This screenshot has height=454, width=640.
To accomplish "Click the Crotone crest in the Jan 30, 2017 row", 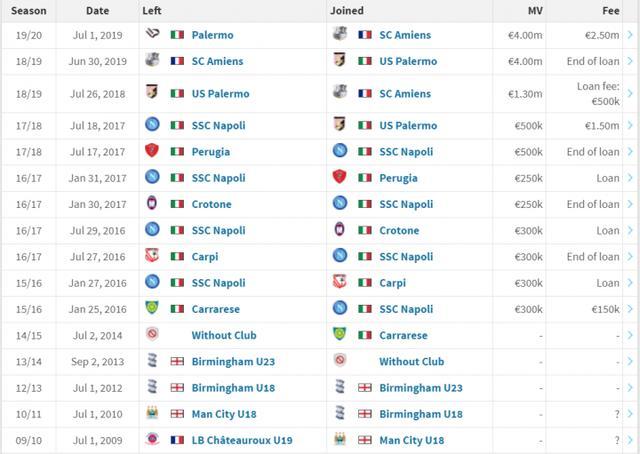I will 152,203.
